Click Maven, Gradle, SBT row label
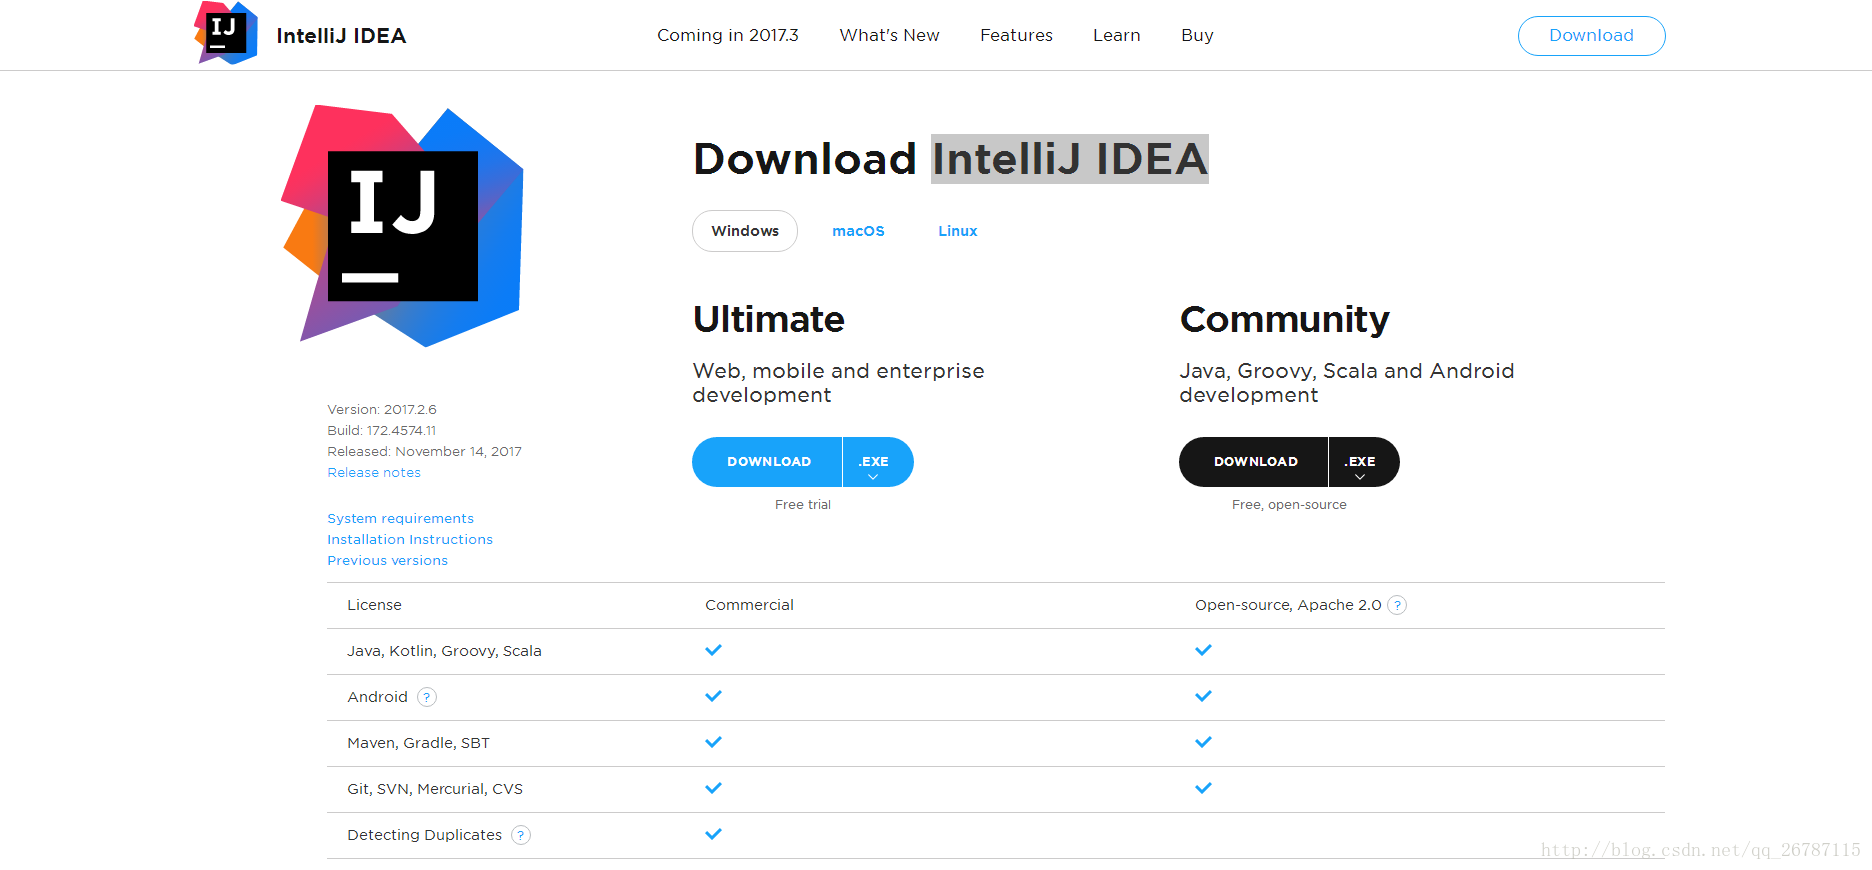The height and width of the screenshot is (870, 1872). pyautogui.click(x=418, y=743)
